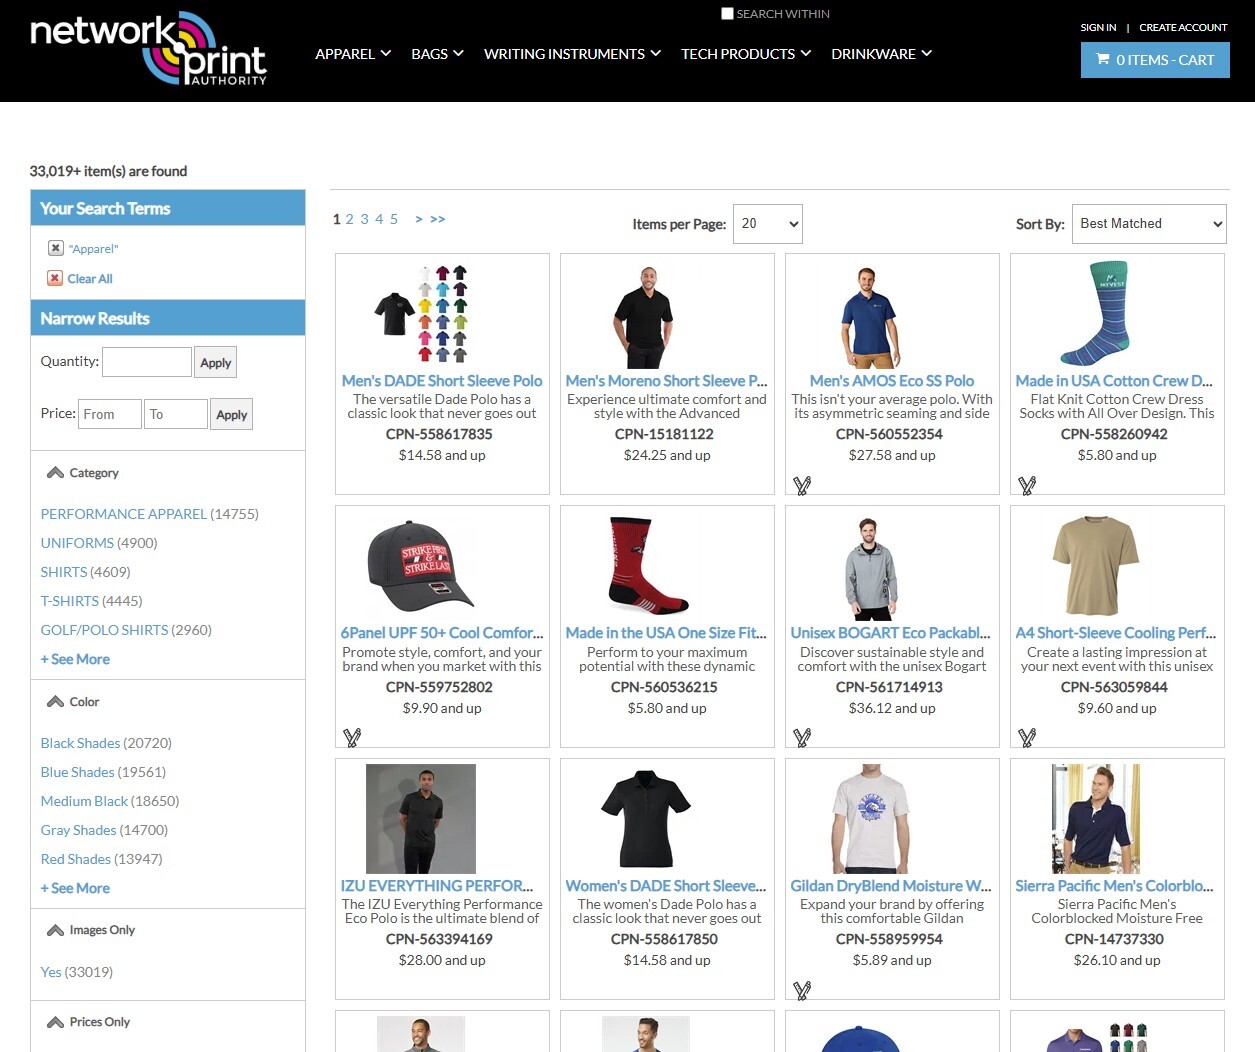Open the Apparel navigation menu
The width and height of the screenshot is (1255, 1052).
click(x=352, y=54)
